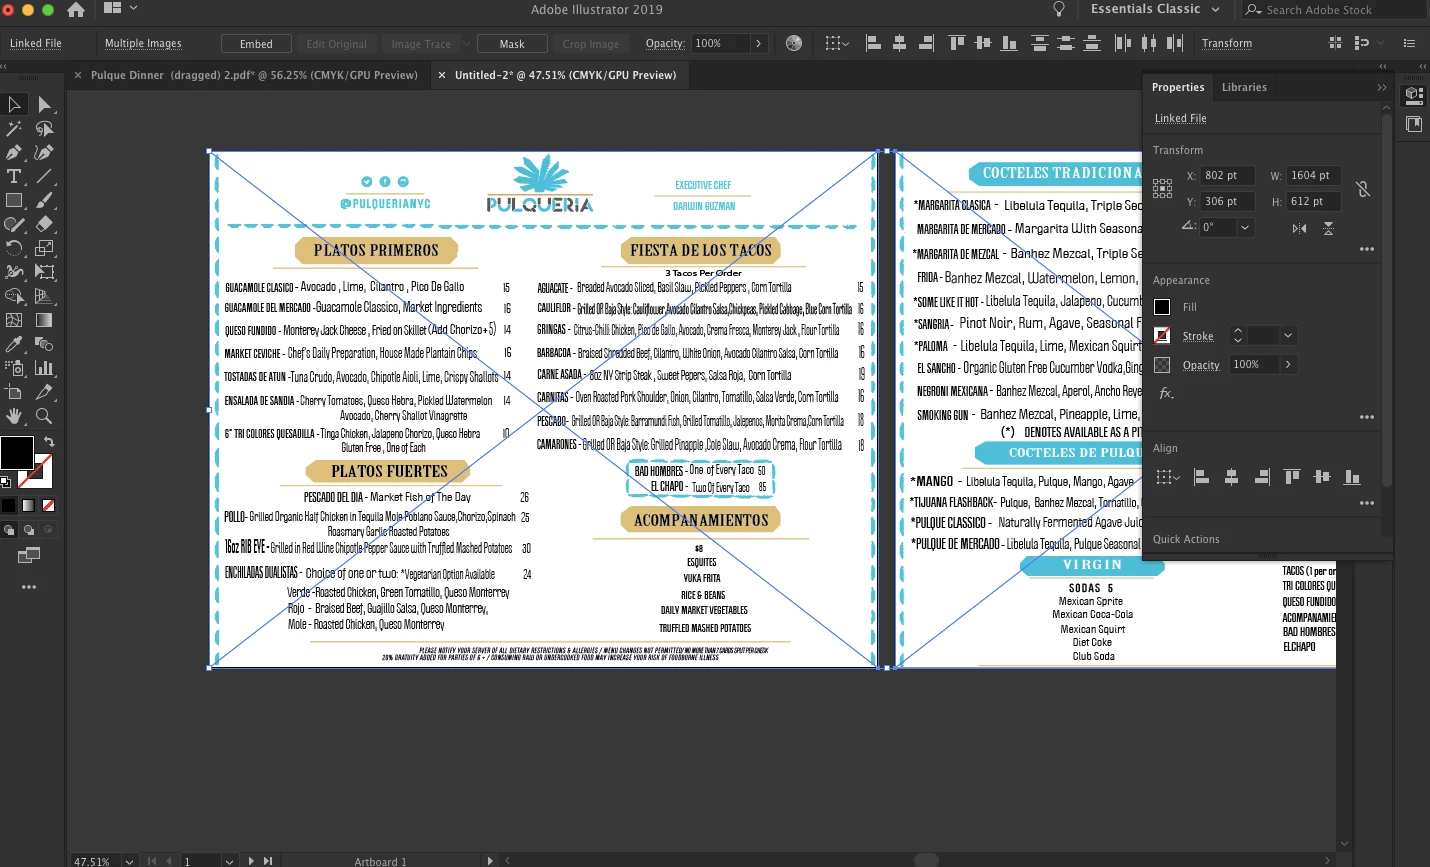This screenshot has height=867, width=1430.
Task: Show more Transform options (three dots)
Action: coord(1367,249)
